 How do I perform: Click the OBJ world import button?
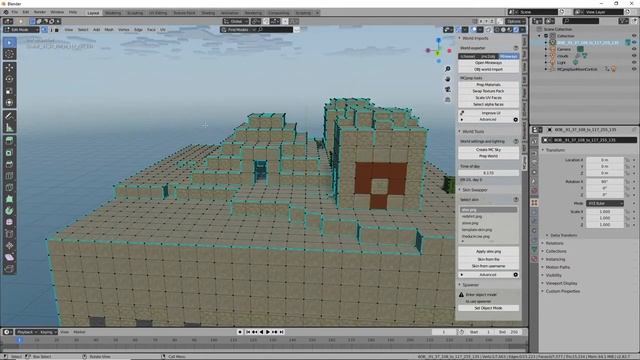point(489,69)
